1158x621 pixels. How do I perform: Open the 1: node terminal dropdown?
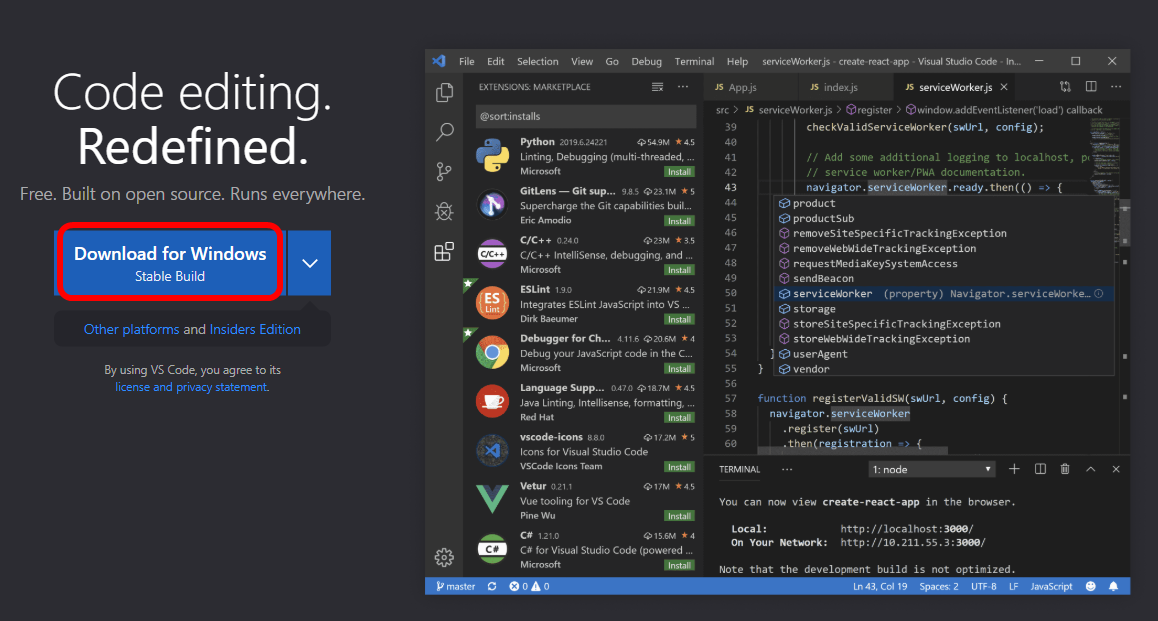[931, 470]
